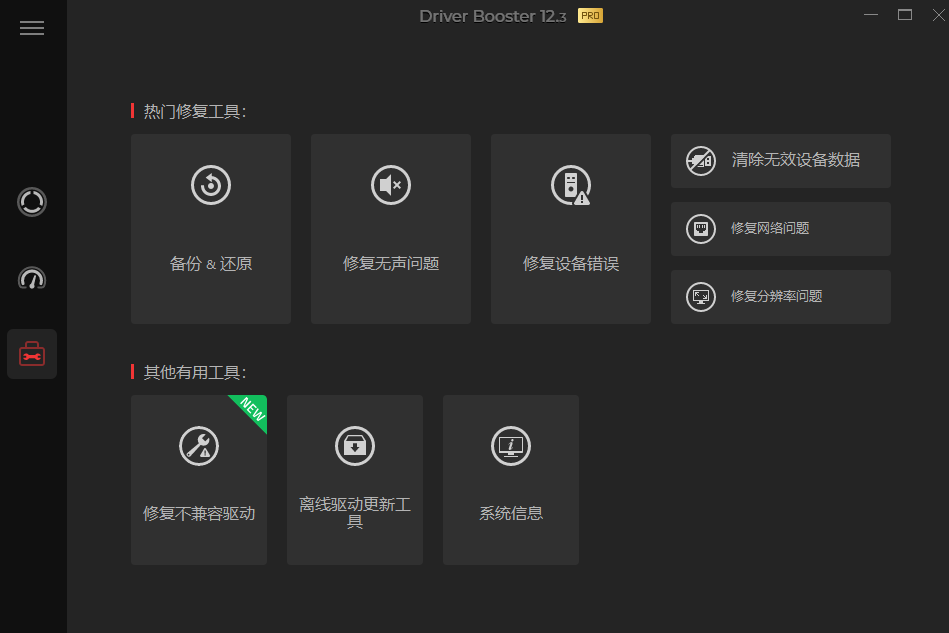Launch 修复分辨率问题
The width and height of the screenshot is (949, 633).
pyautogui.click(x=781, y=297)
